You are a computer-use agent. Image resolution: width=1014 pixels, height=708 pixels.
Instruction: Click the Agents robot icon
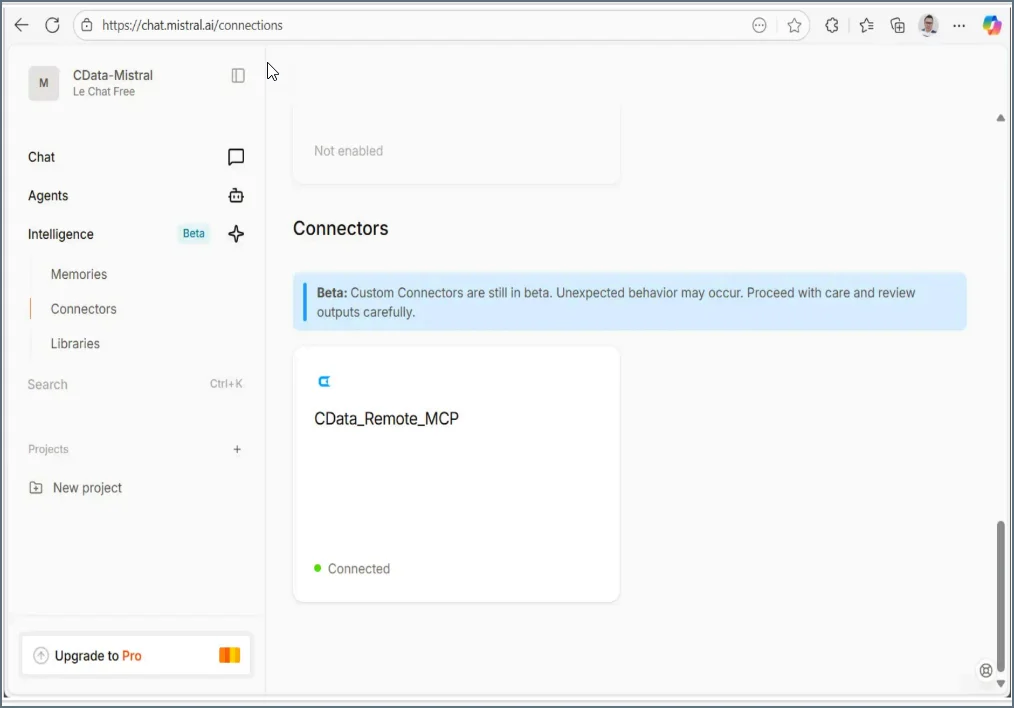click(236, 195)
